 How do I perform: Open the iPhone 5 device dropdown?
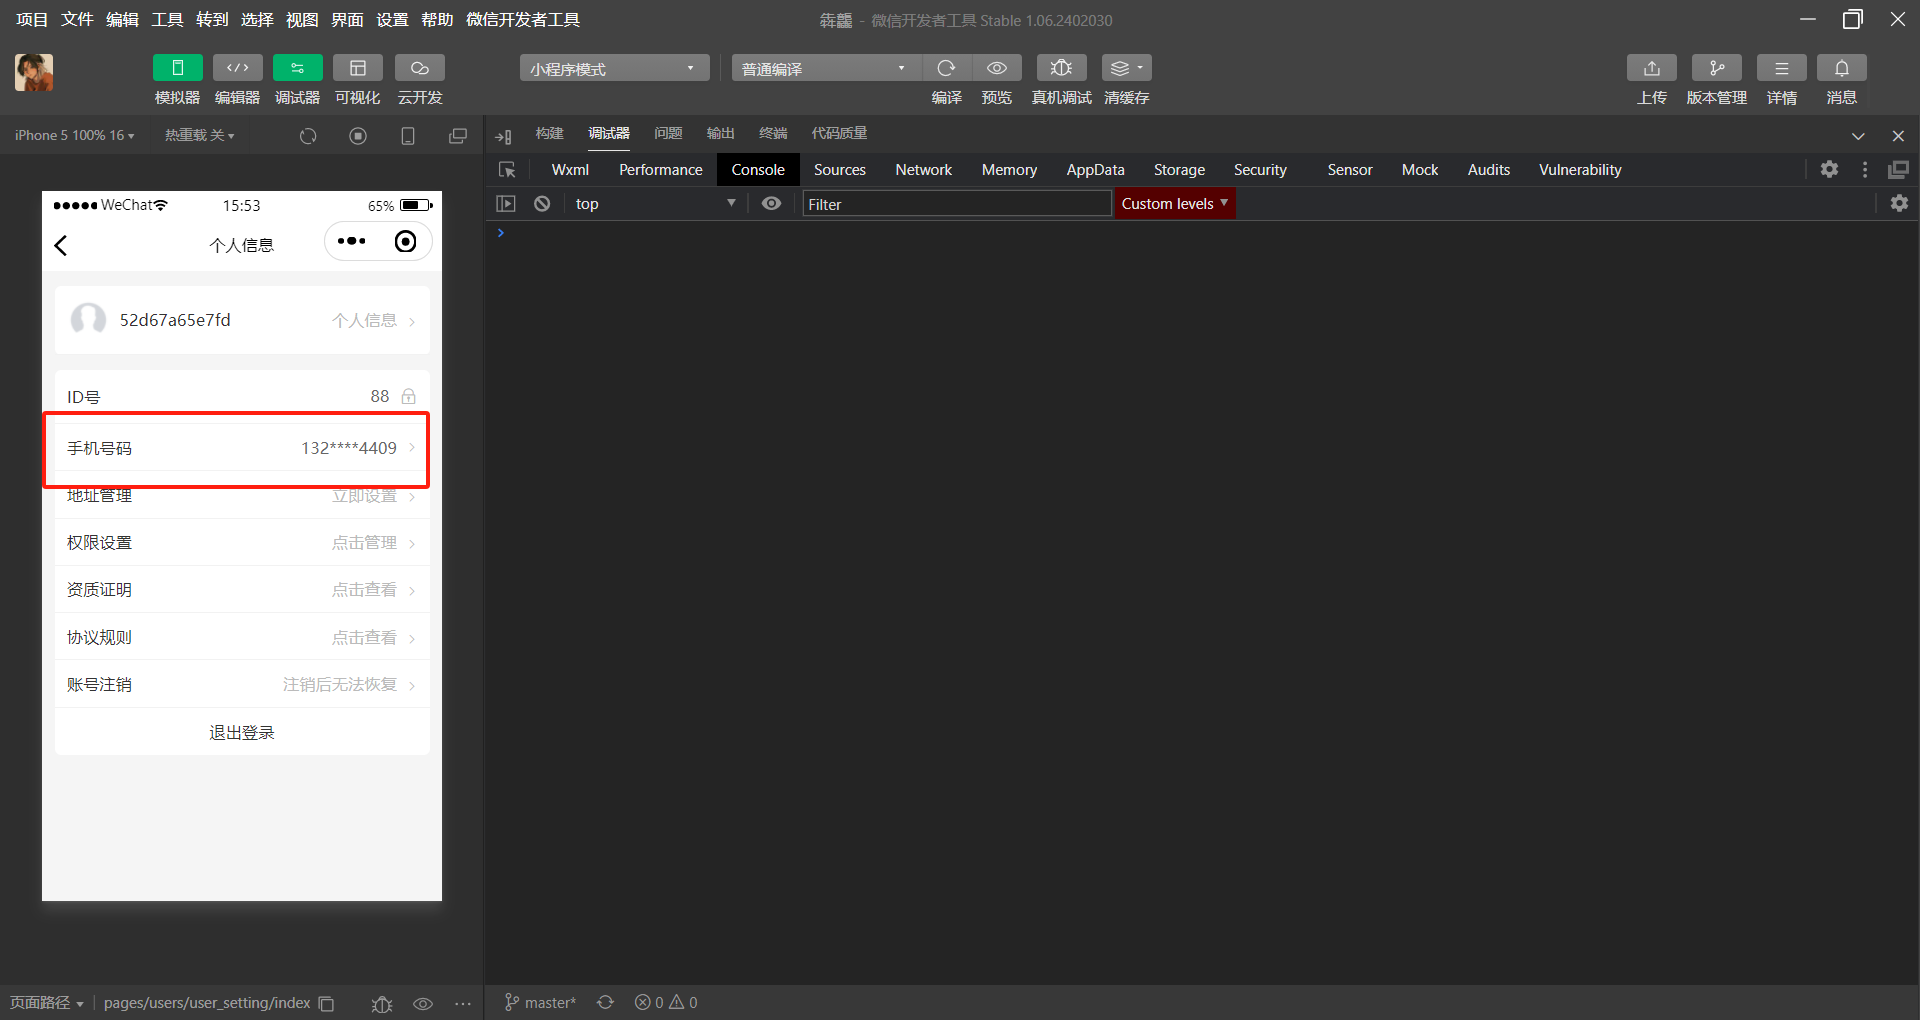click(x=75, y=135)
